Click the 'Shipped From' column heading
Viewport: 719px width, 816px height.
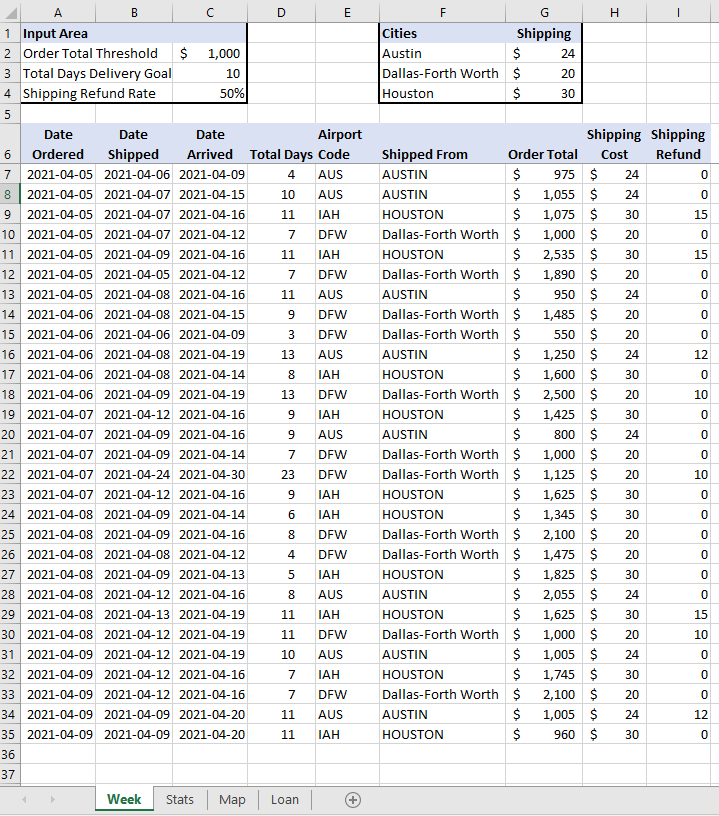tap(442, 144)
